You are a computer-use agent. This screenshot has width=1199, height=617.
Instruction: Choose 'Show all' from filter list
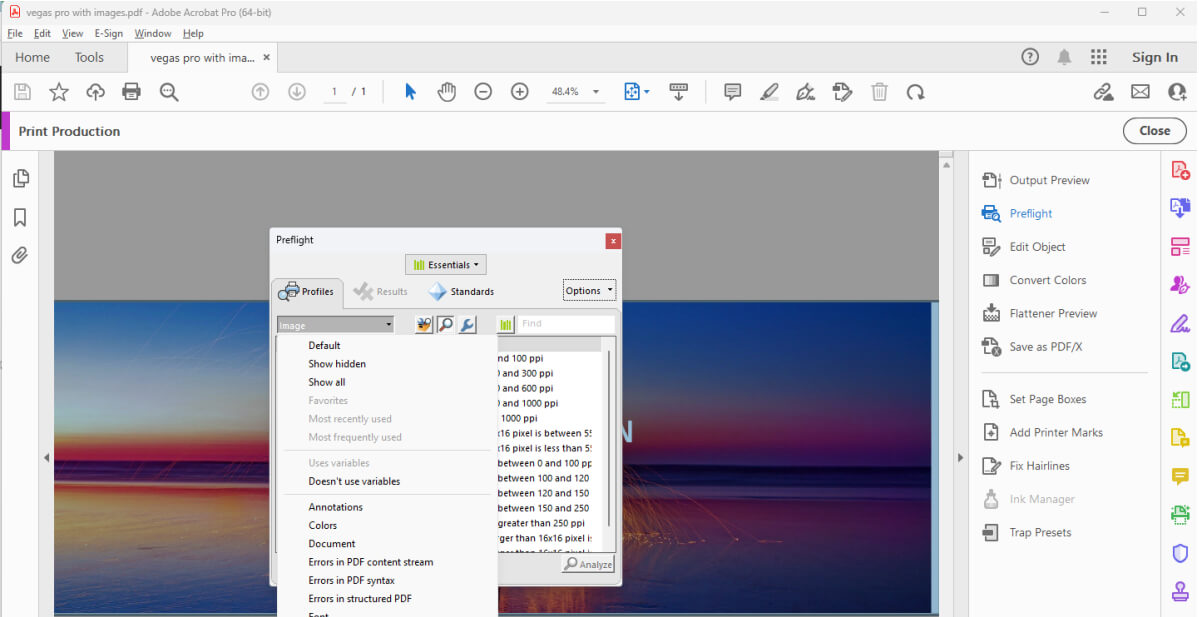click(x=327, y=382)
